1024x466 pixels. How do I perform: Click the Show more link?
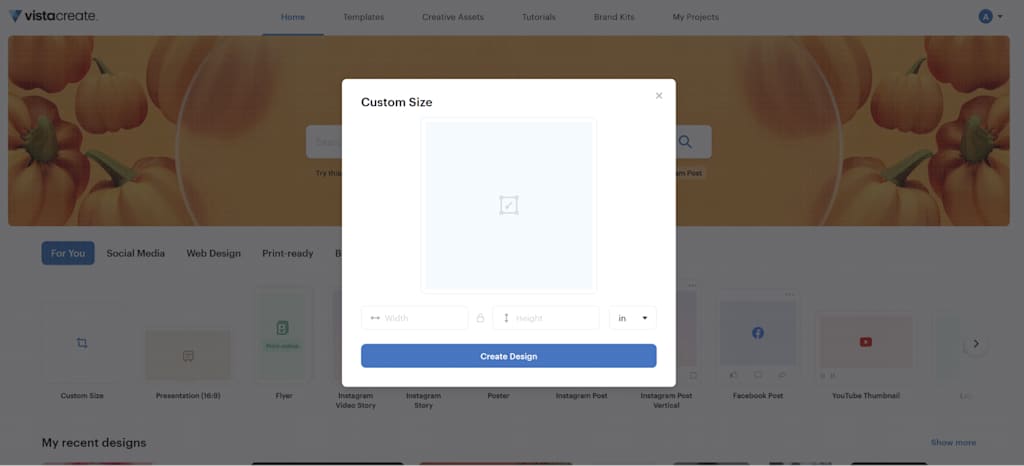[953, 443]
